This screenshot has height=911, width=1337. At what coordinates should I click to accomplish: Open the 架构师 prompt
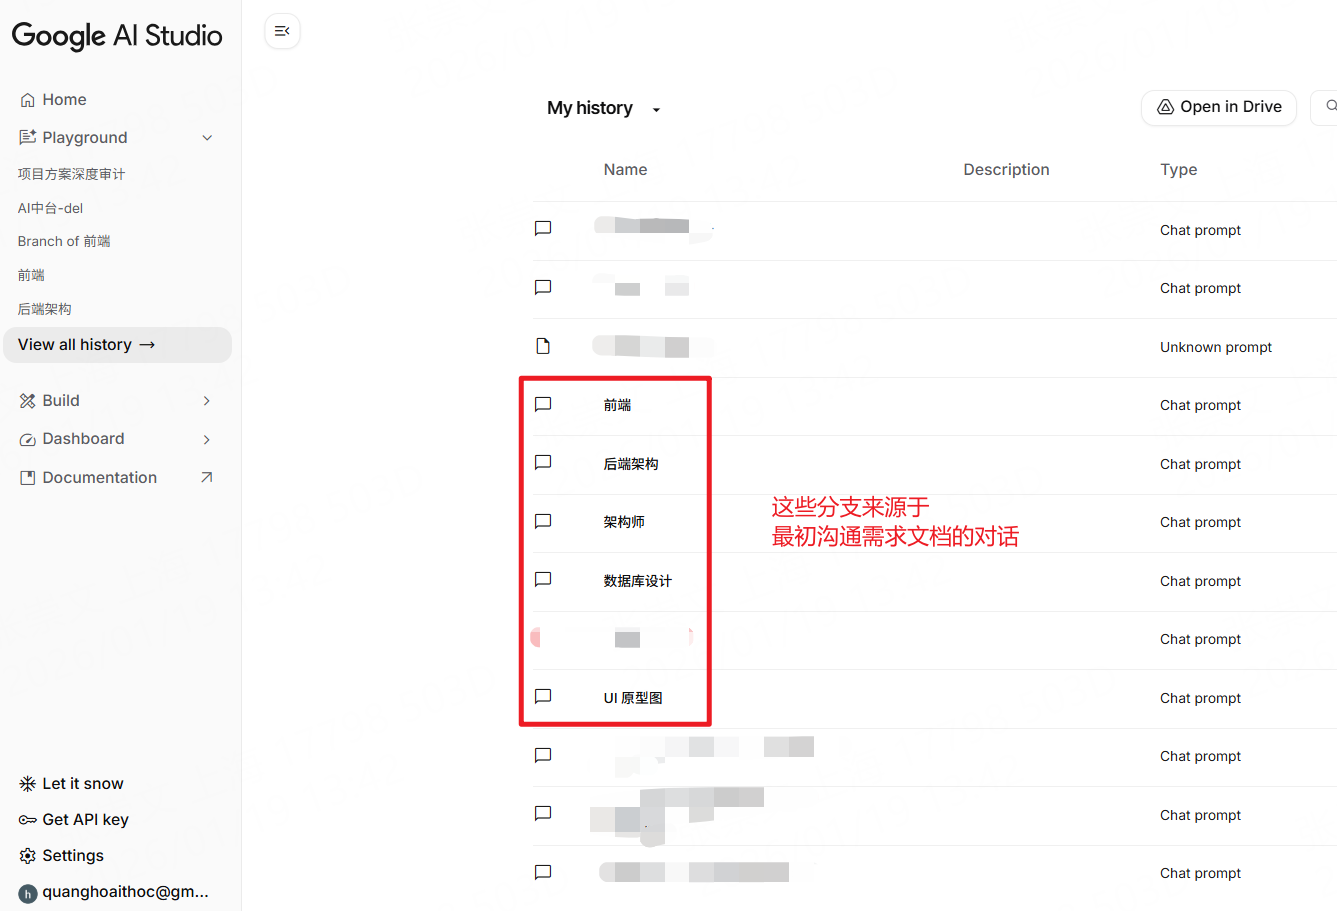624,522
